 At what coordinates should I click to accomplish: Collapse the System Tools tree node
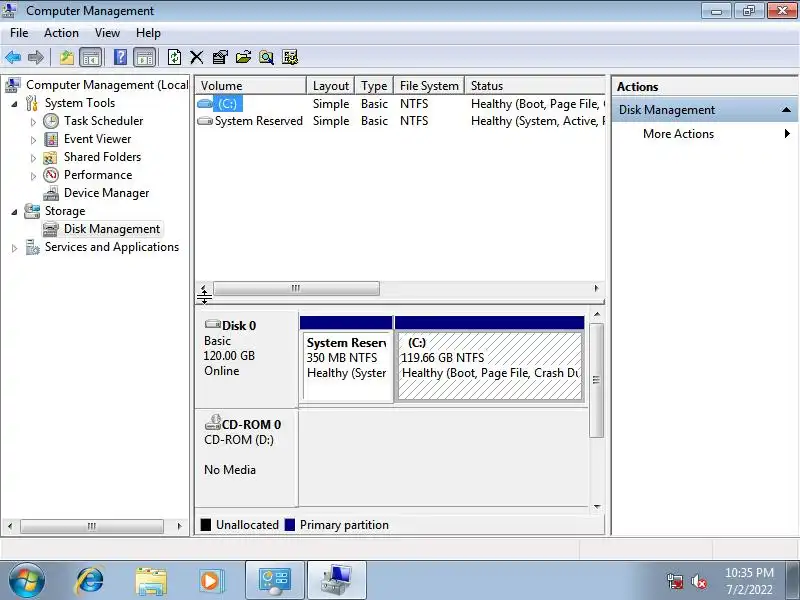pos(15,104)
